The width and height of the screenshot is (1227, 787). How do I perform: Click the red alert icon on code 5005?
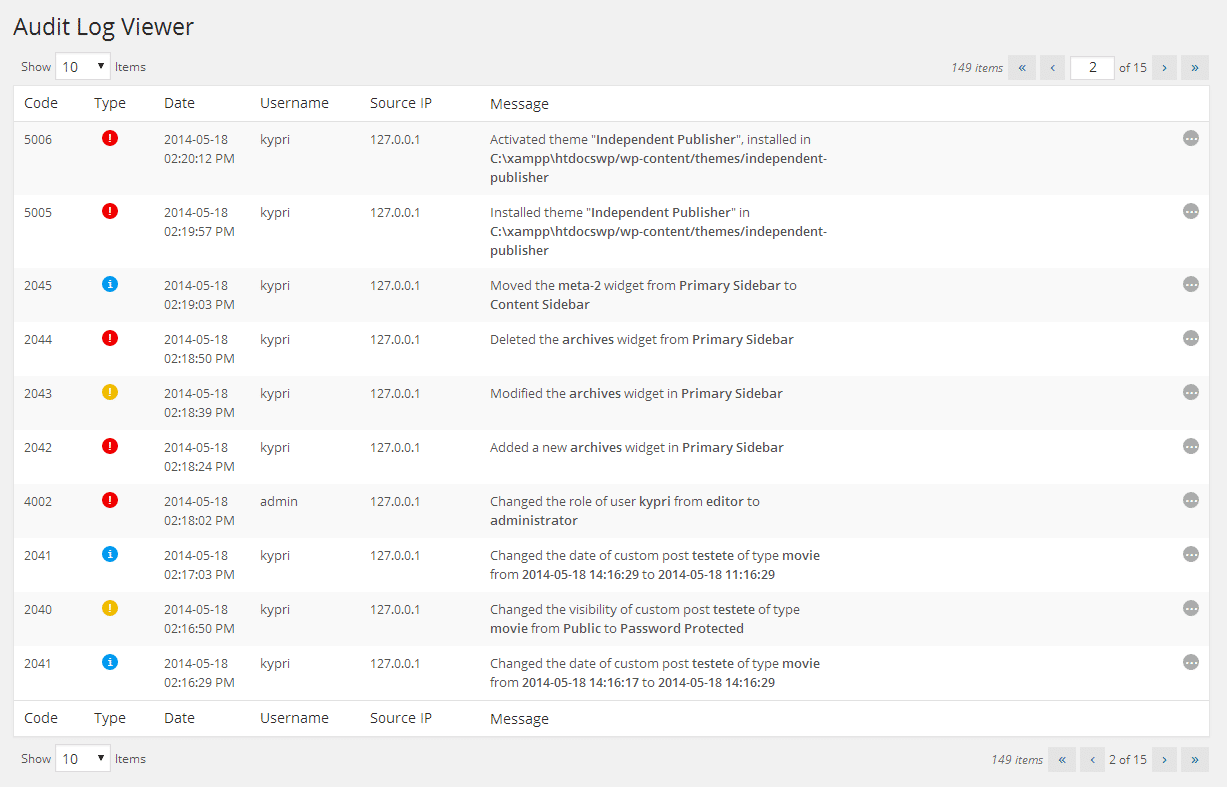[x=110, y=211]
